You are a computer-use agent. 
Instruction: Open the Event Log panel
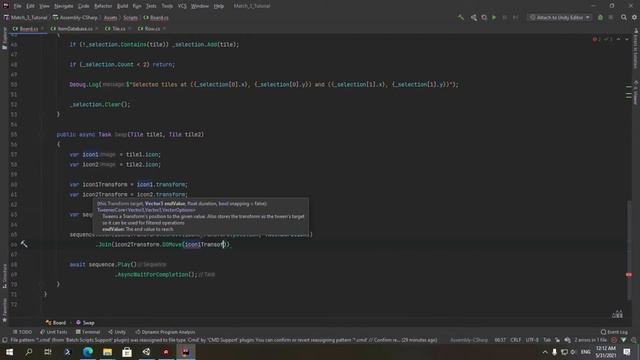click(614, 332)
